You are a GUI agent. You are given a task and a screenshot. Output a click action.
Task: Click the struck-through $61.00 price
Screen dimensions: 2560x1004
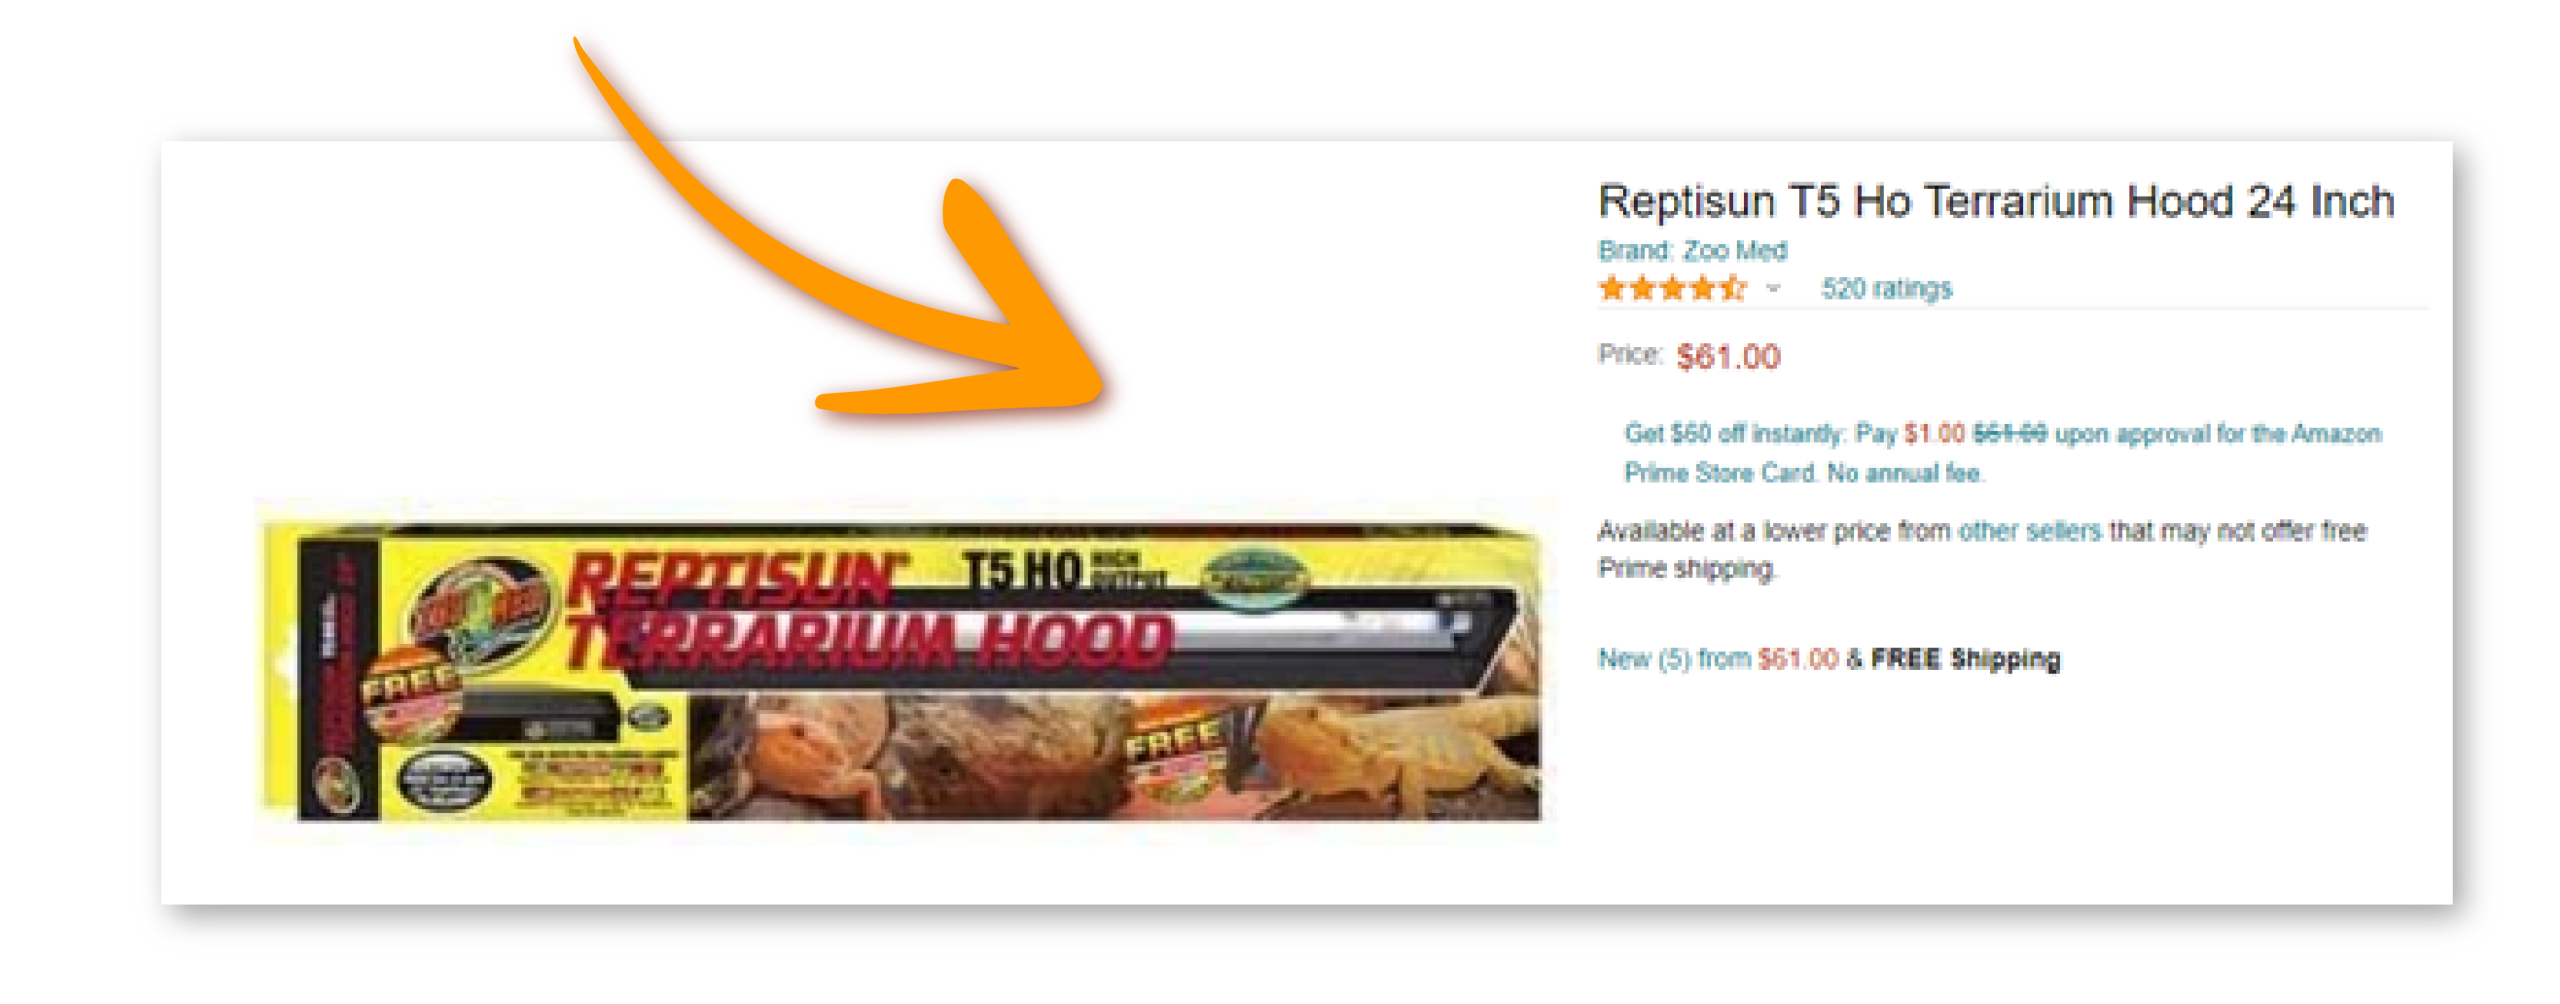2009,433
